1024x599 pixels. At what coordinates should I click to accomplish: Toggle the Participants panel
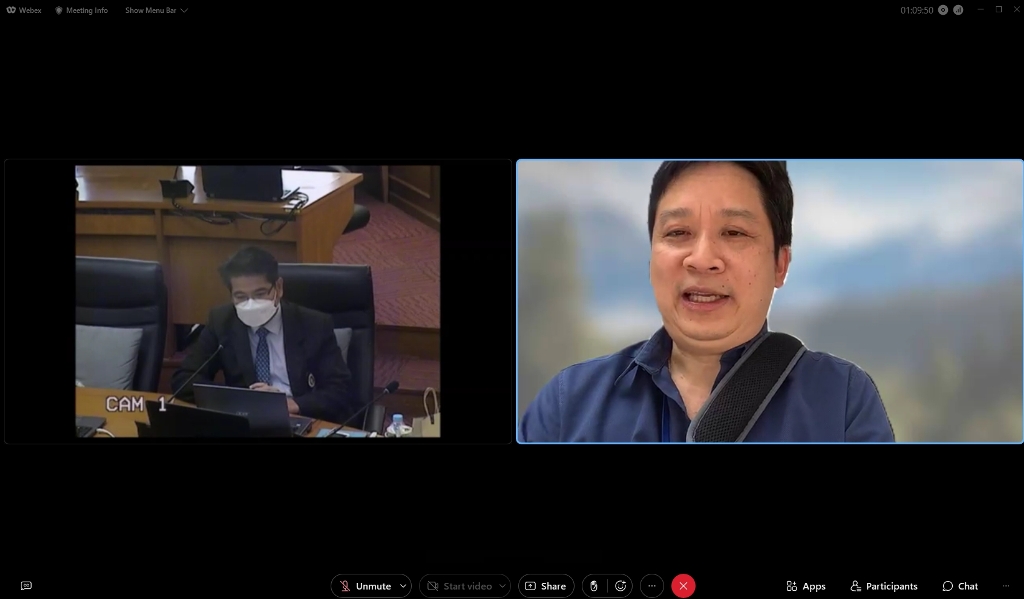tap(884, 586)
